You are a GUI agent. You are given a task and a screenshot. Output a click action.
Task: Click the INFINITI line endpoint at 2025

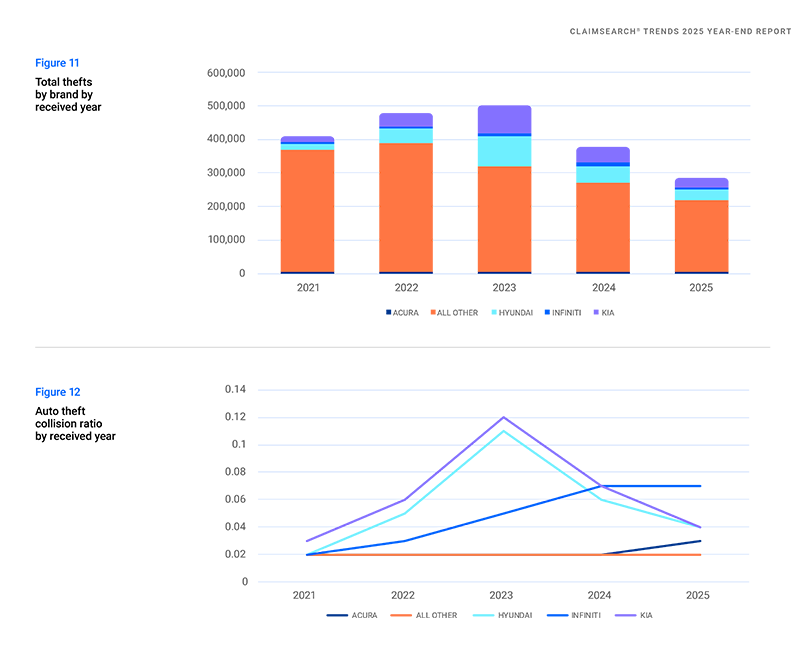click(701, 486)
